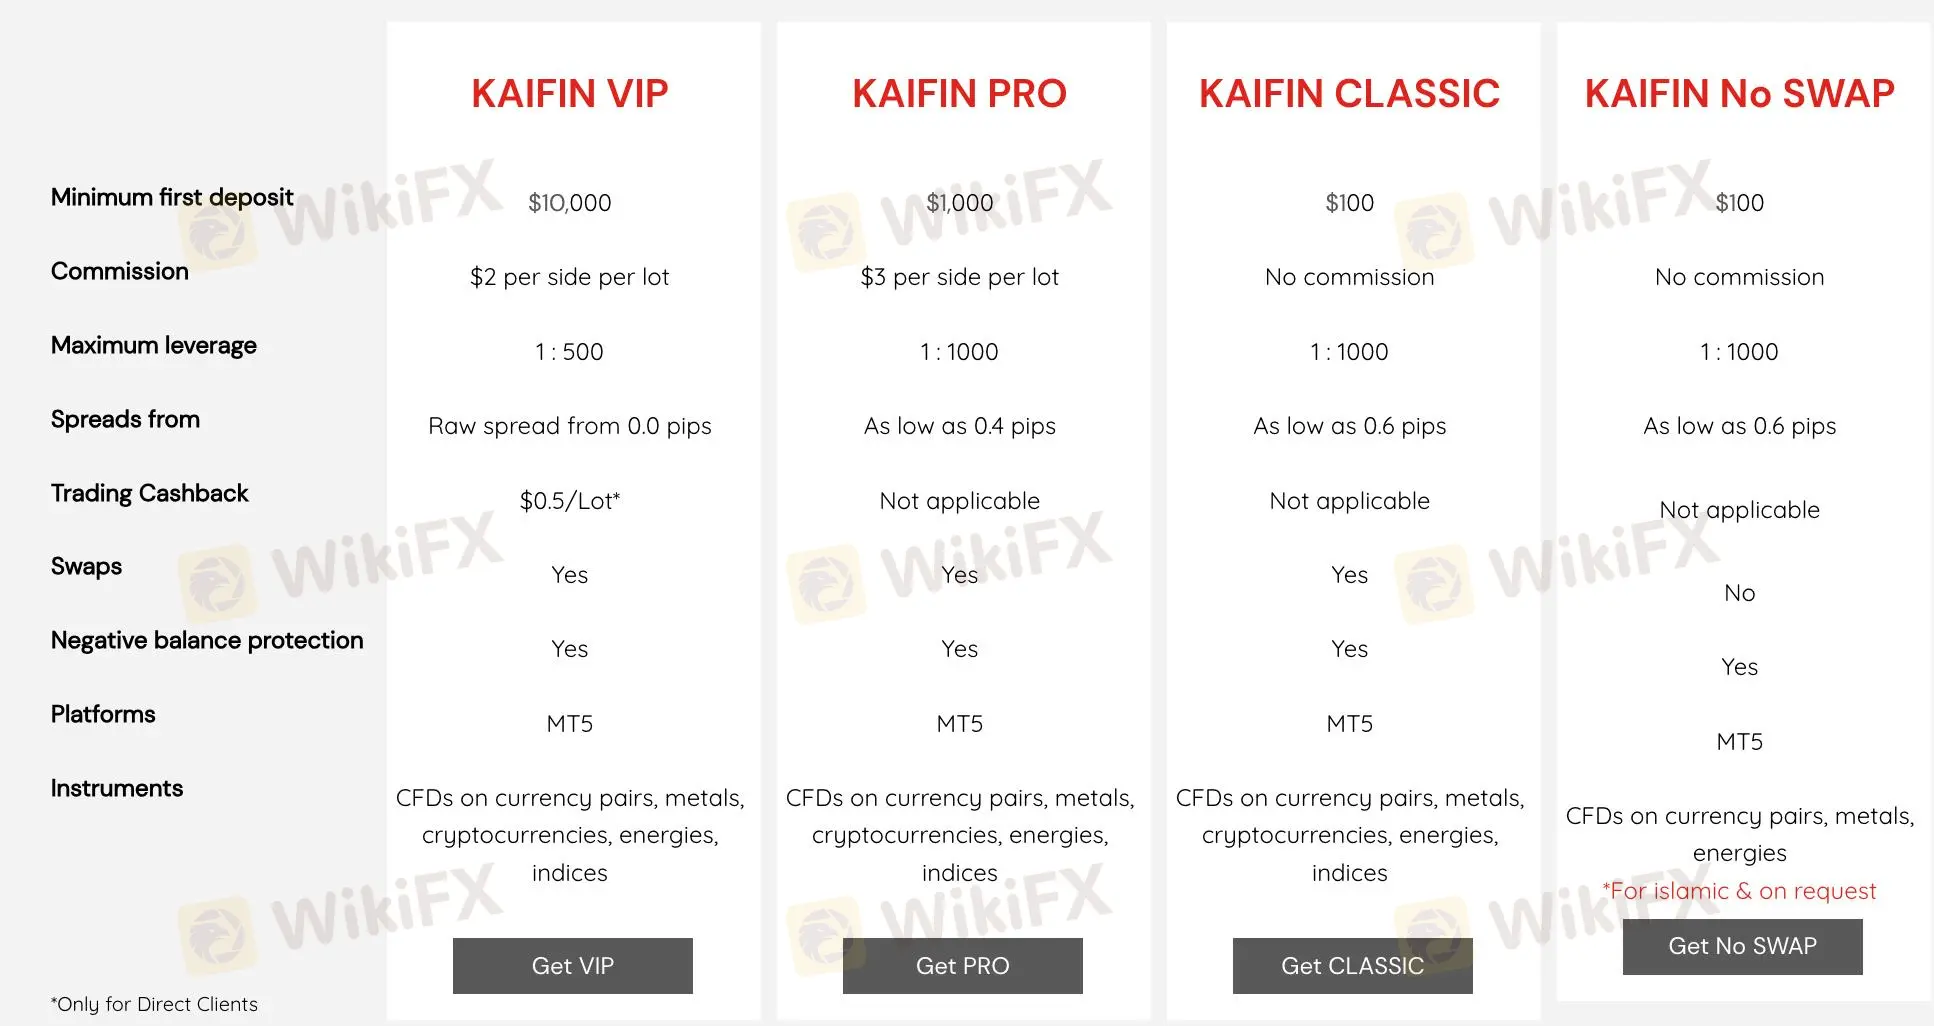
Task: Click the red islamic on-request note
Action: pyautogui.click(x=1739, y=891)
